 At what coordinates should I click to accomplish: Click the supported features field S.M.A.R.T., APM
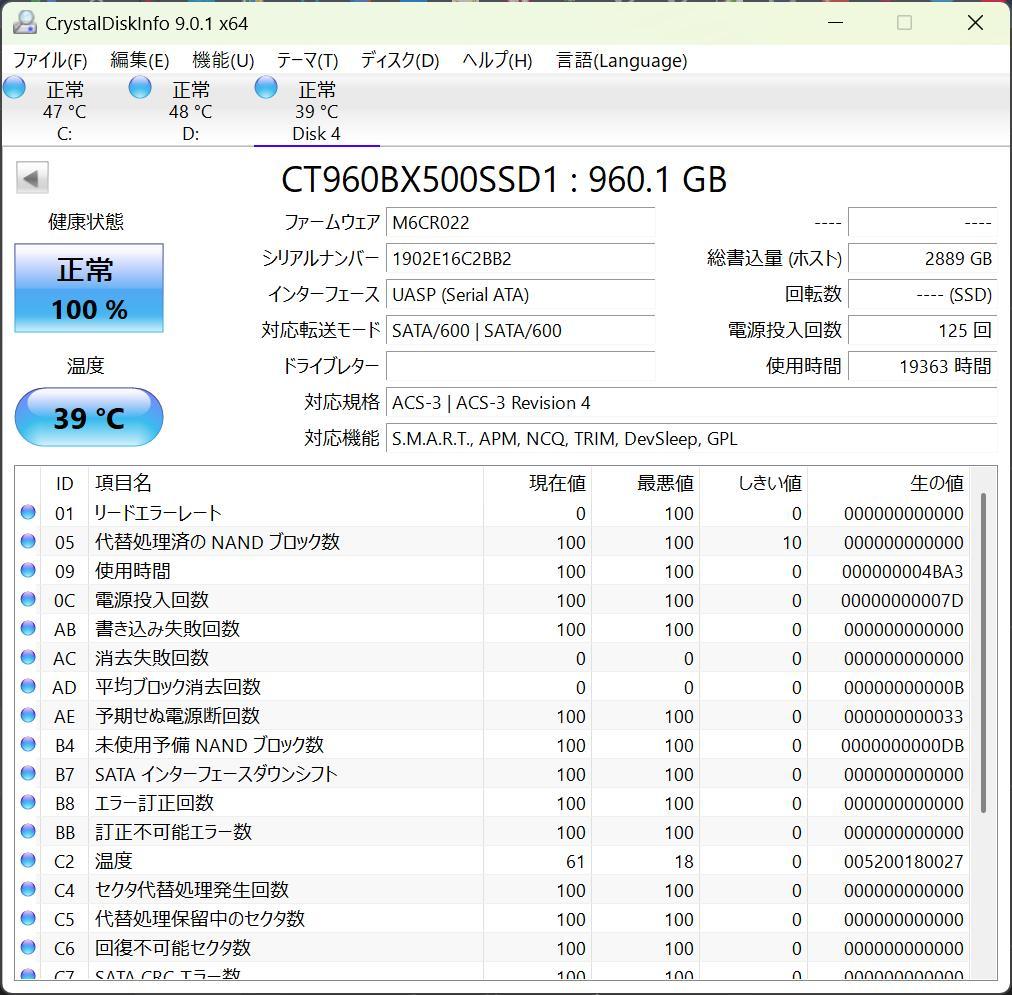pyautogui.click(x=691, y=439)
